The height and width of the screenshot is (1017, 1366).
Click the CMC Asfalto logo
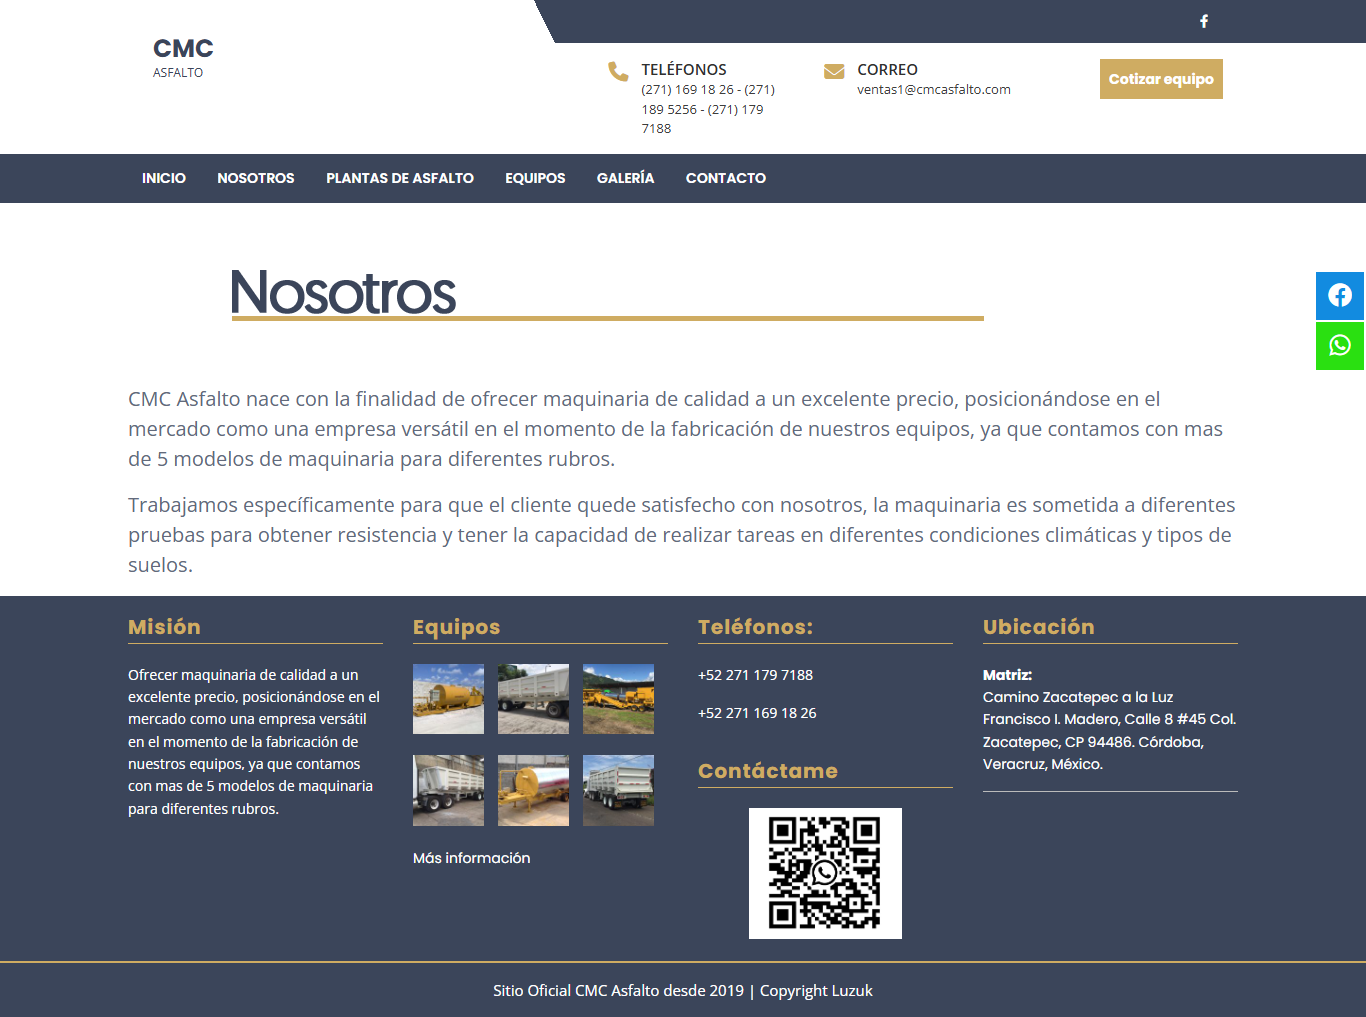click(183, 57)
